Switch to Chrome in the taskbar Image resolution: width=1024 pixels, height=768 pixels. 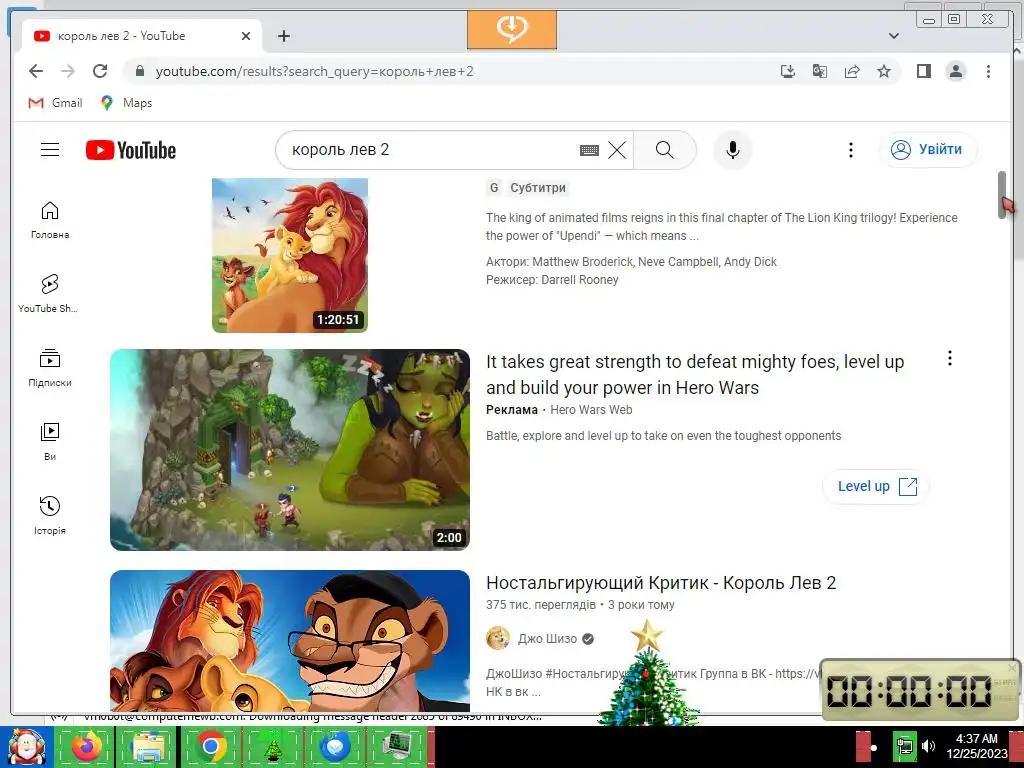(x=210, y=746)
